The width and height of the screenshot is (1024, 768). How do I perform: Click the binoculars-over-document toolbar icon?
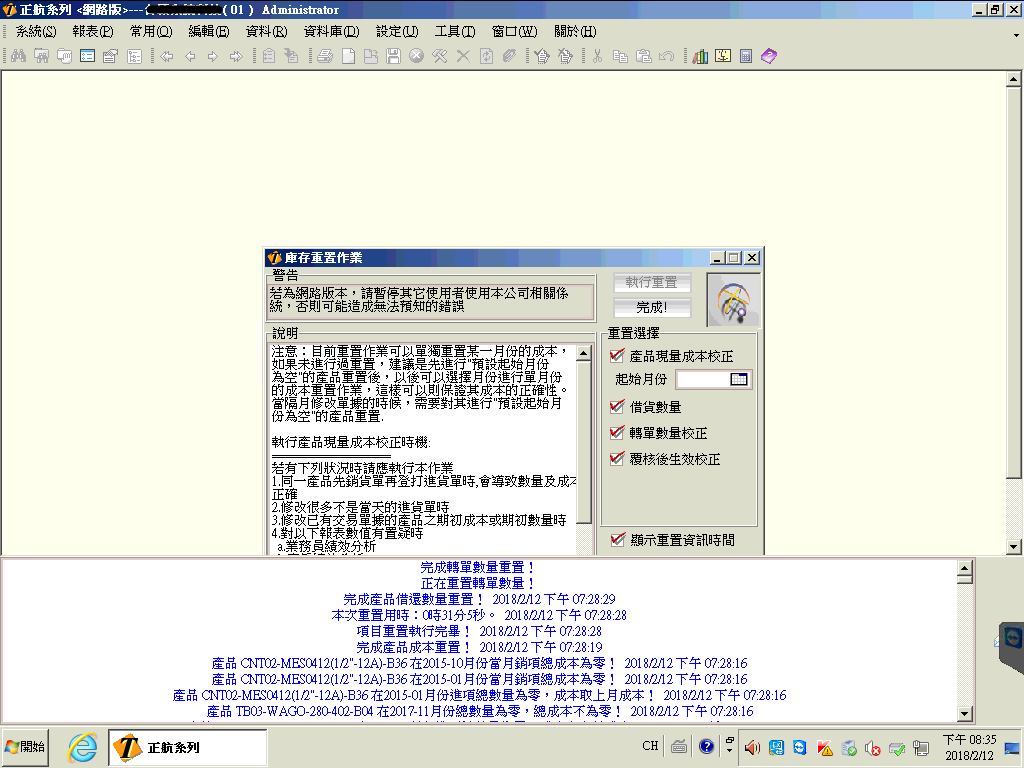[x=41, y=56]
